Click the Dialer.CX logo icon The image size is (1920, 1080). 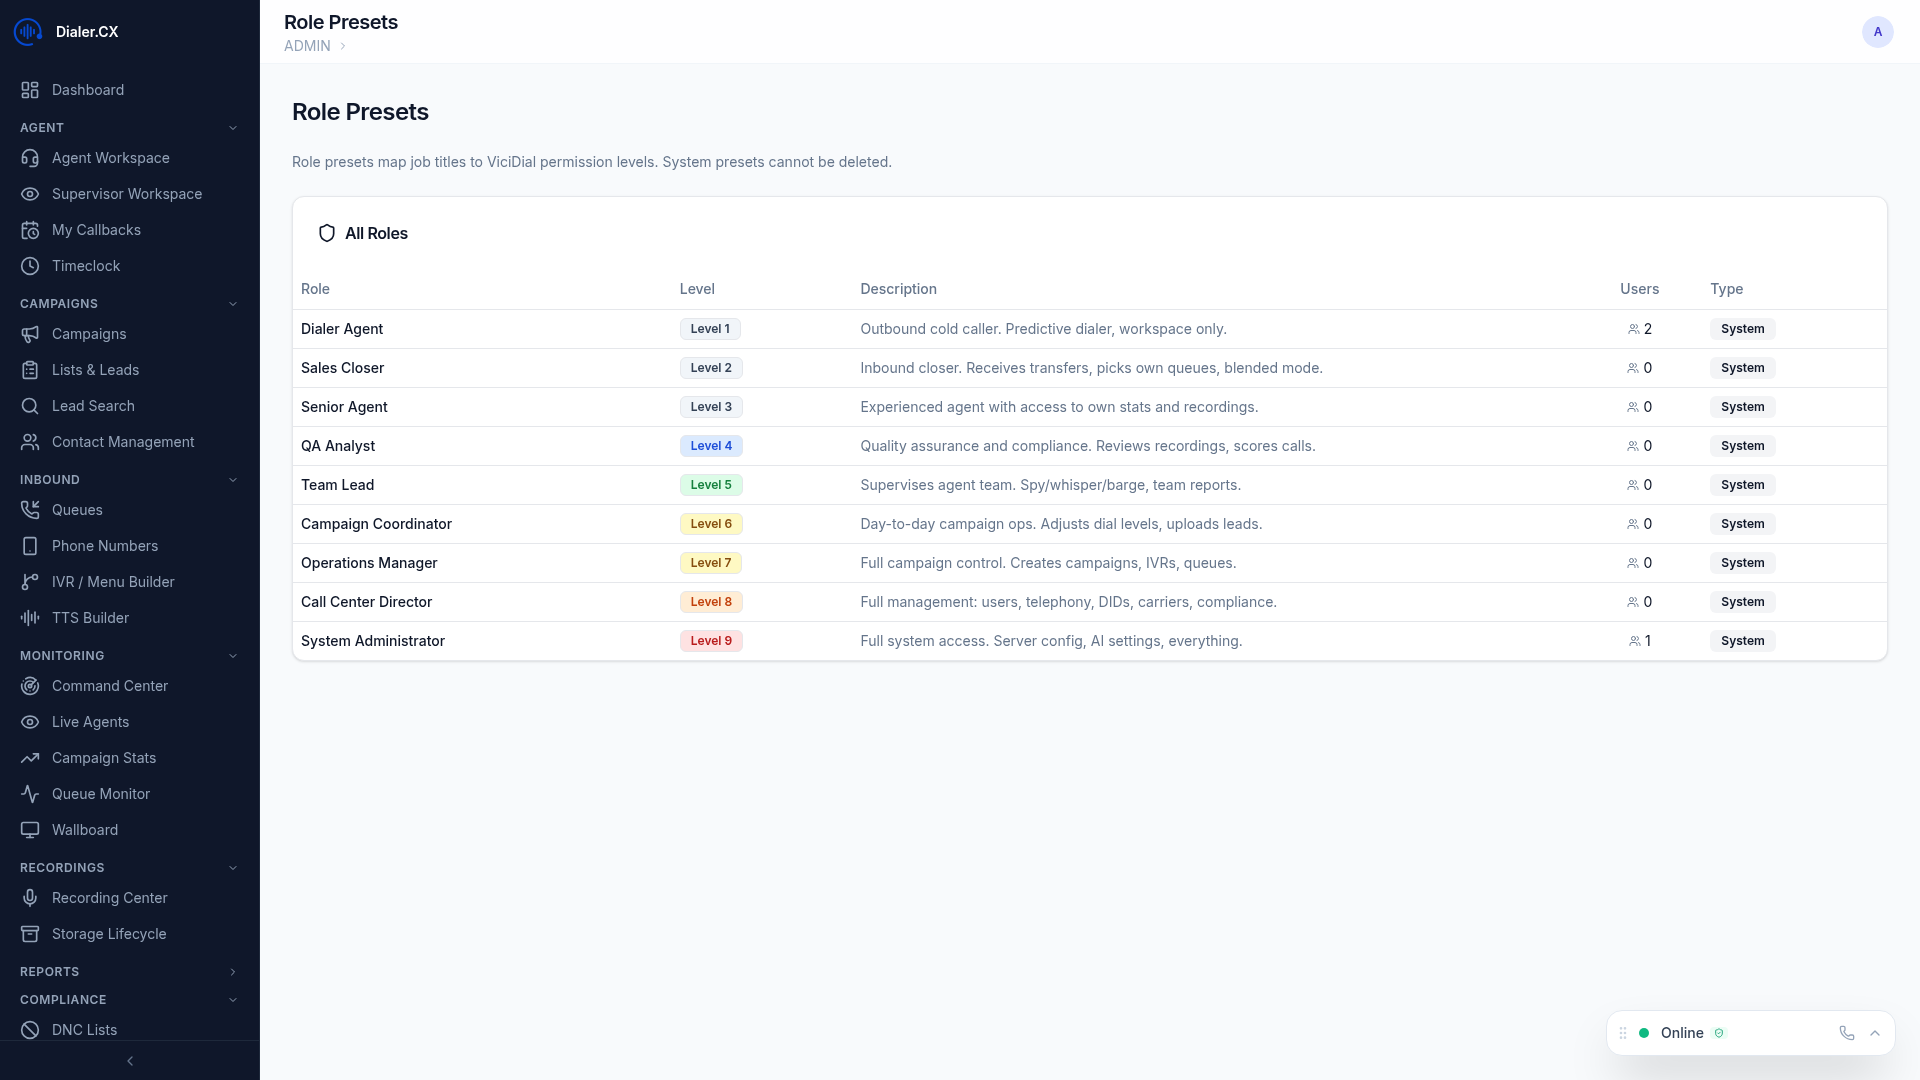(x=27, y=31)
